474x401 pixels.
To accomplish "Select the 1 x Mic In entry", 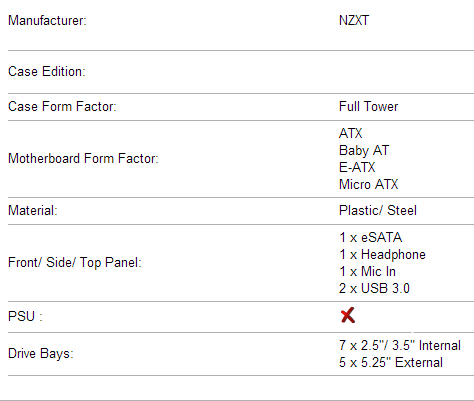I will point(367,272).
